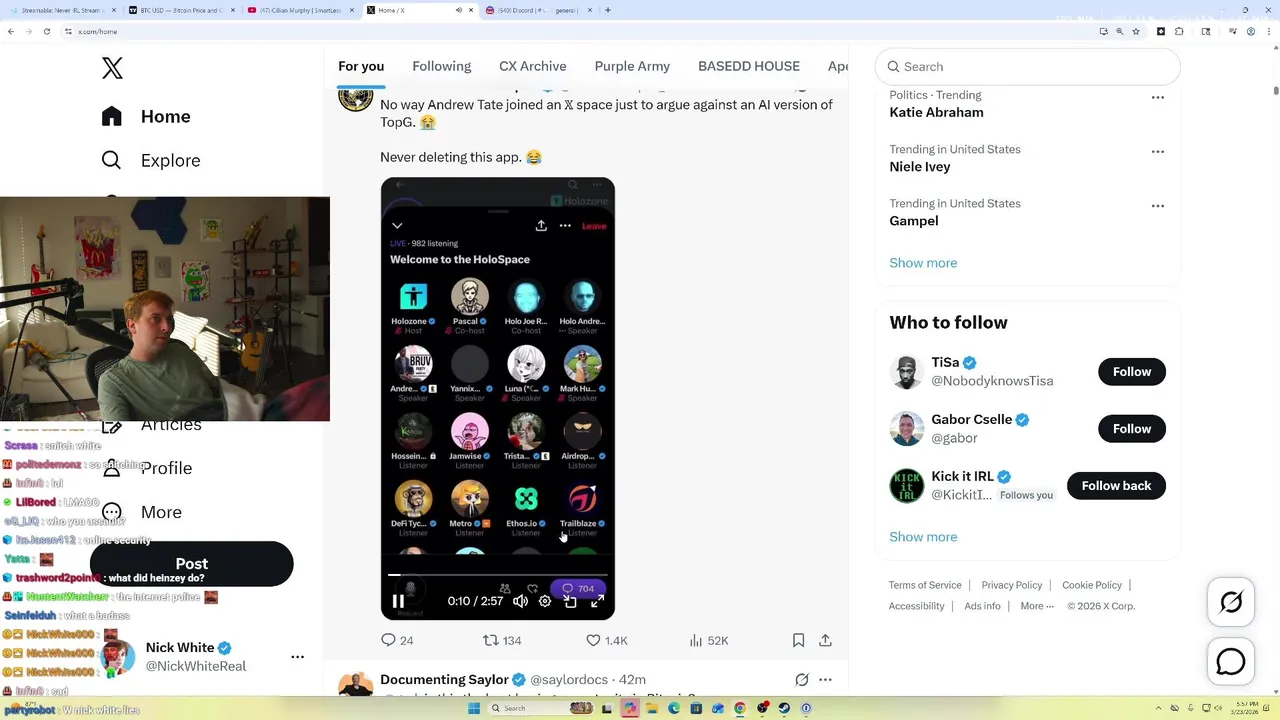Like the post with 1.4K likes
Image resolution: width=1280 pixels, height=720 pixels.
coord(607,640)
